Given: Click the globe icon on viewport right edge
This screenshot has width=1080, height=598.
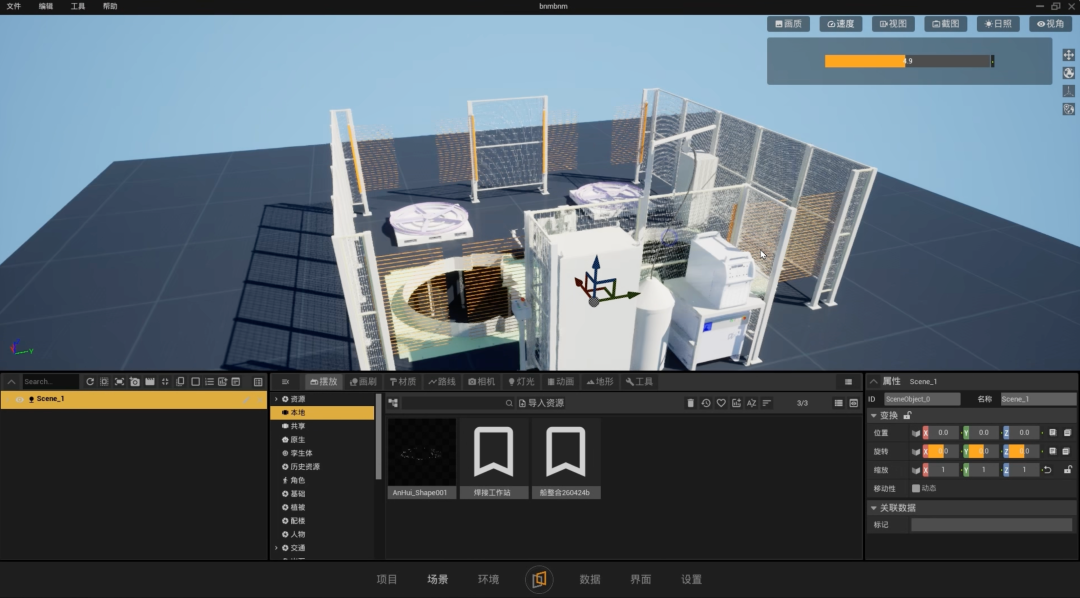Looking at the screenshot, I should [1068, 73].
